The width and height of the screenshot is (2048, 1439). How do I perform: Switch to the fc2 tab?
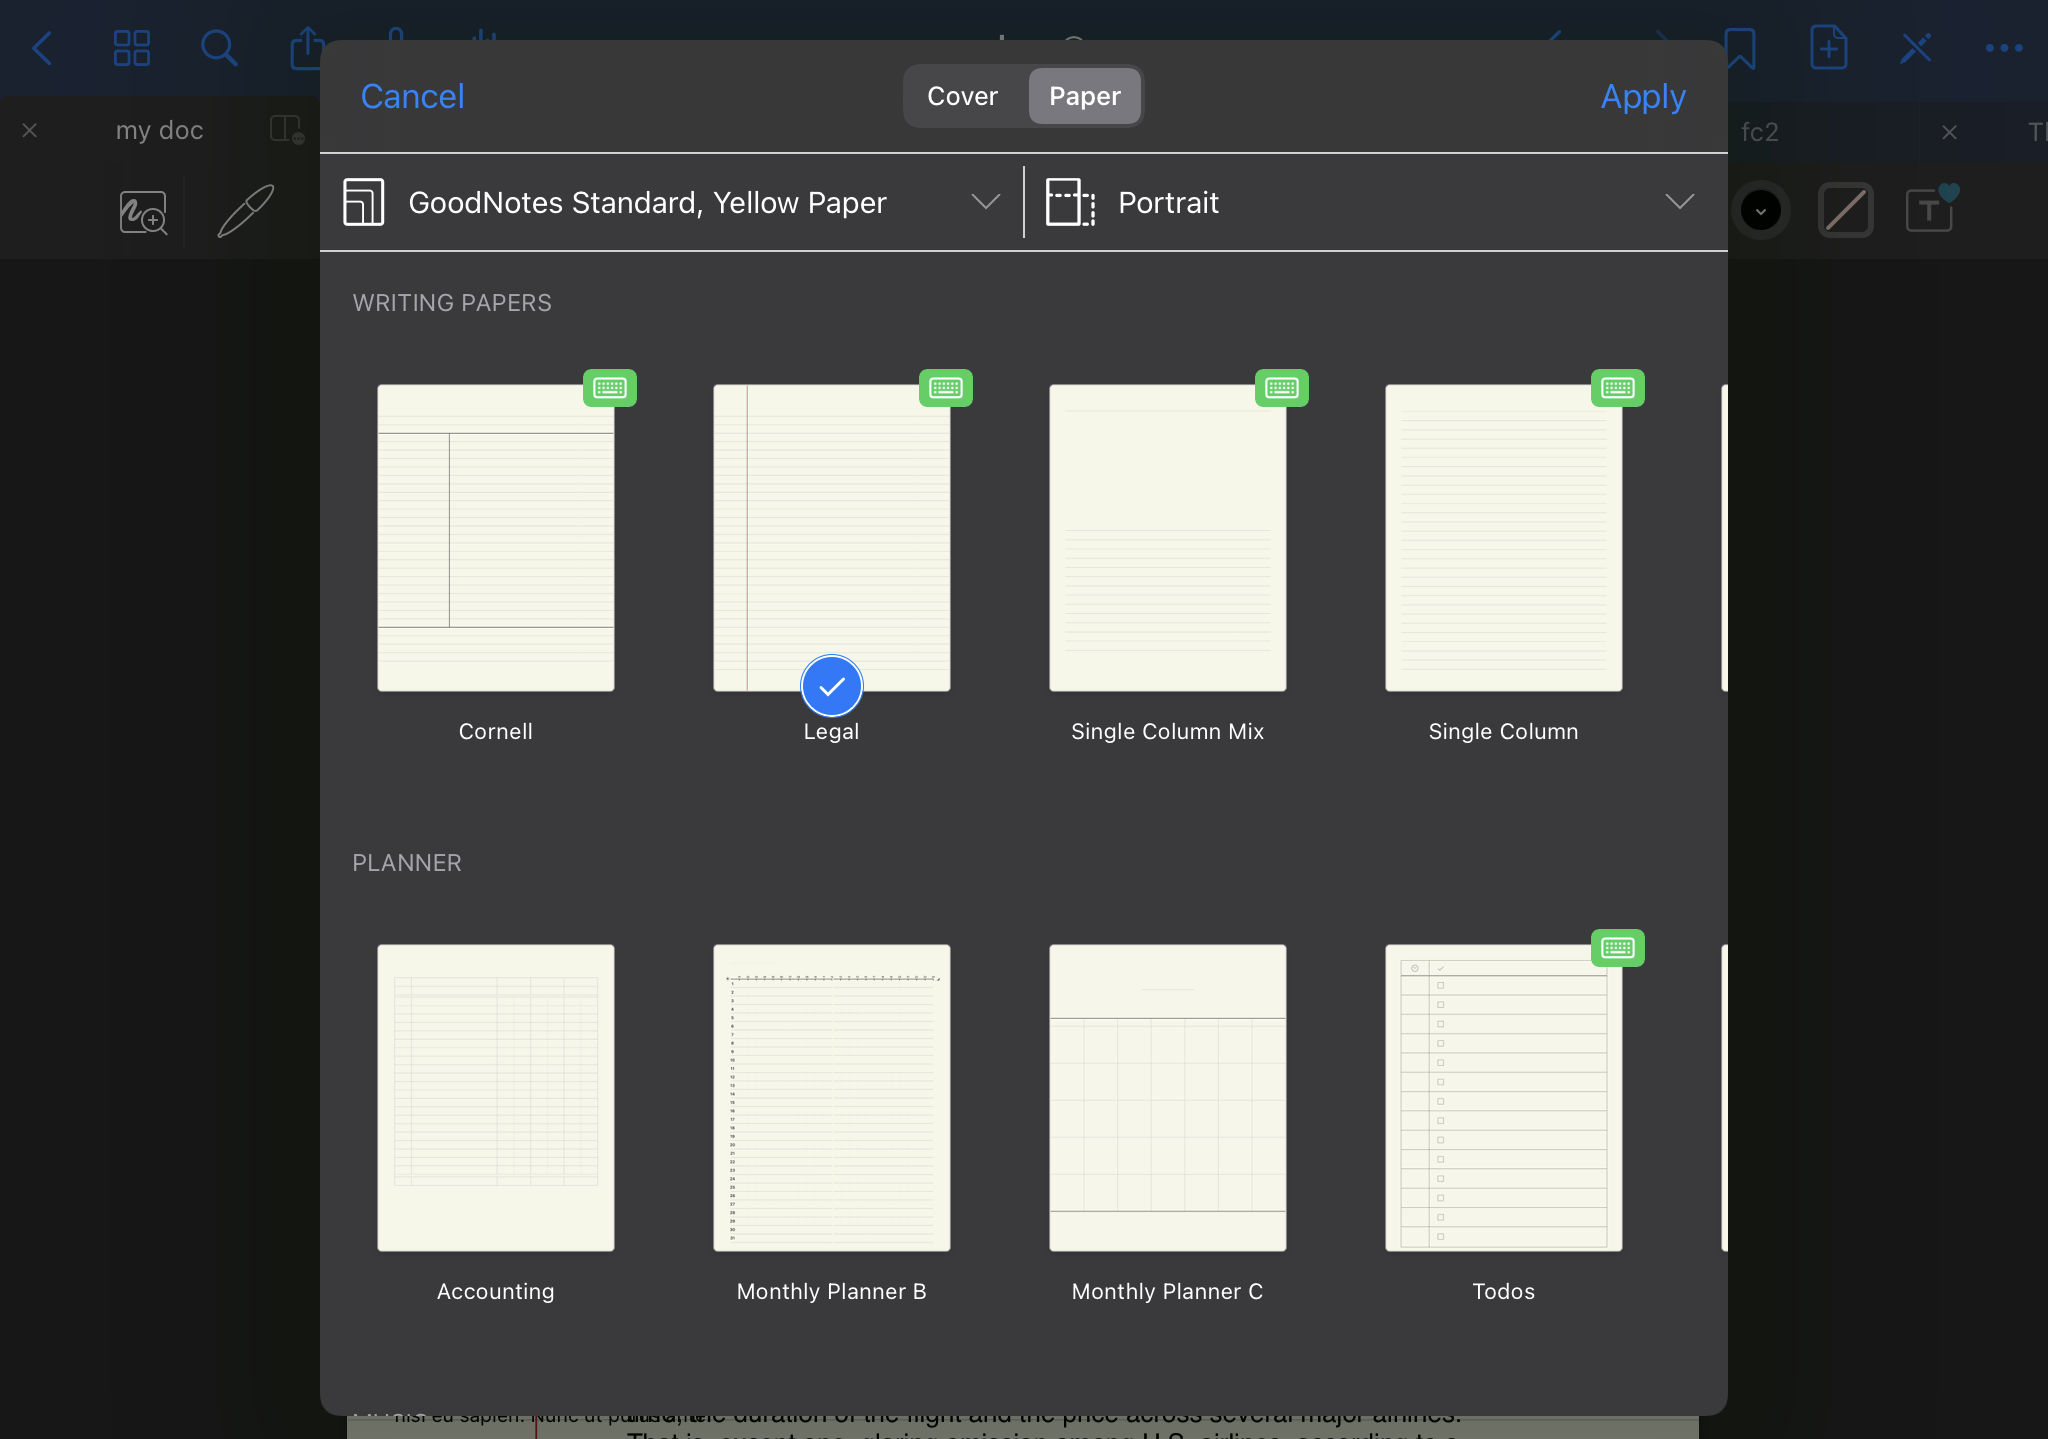(x=1759, y=132)
